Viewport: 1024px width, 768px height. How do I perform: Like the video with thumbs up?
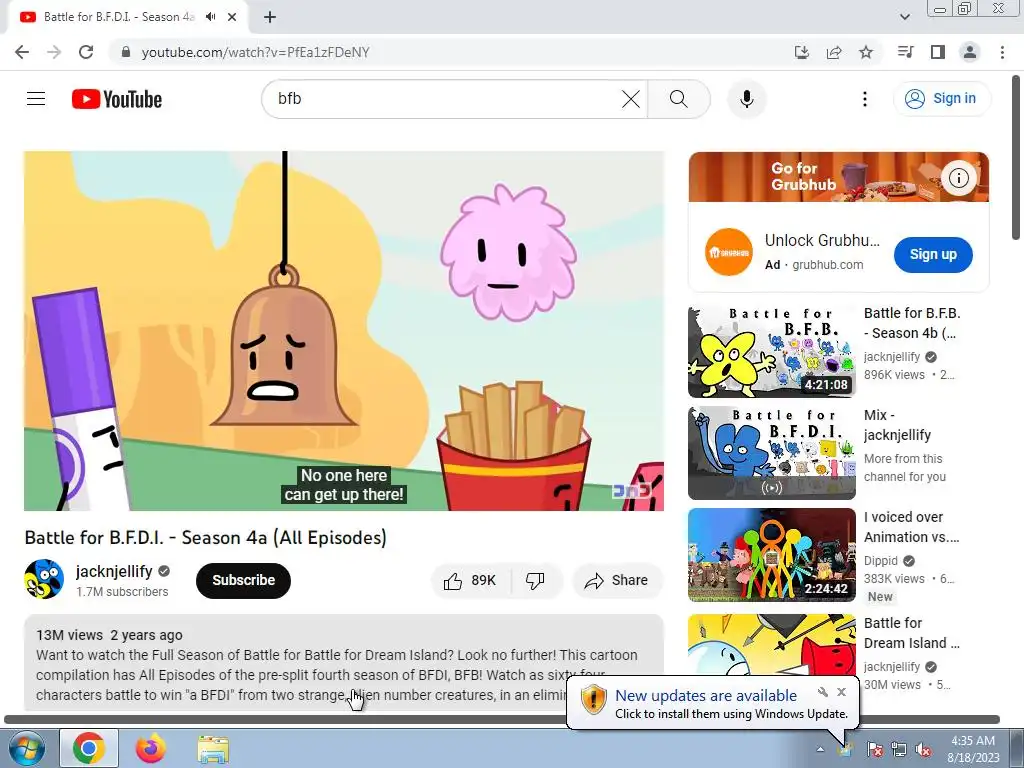click(x=470, y=581)
